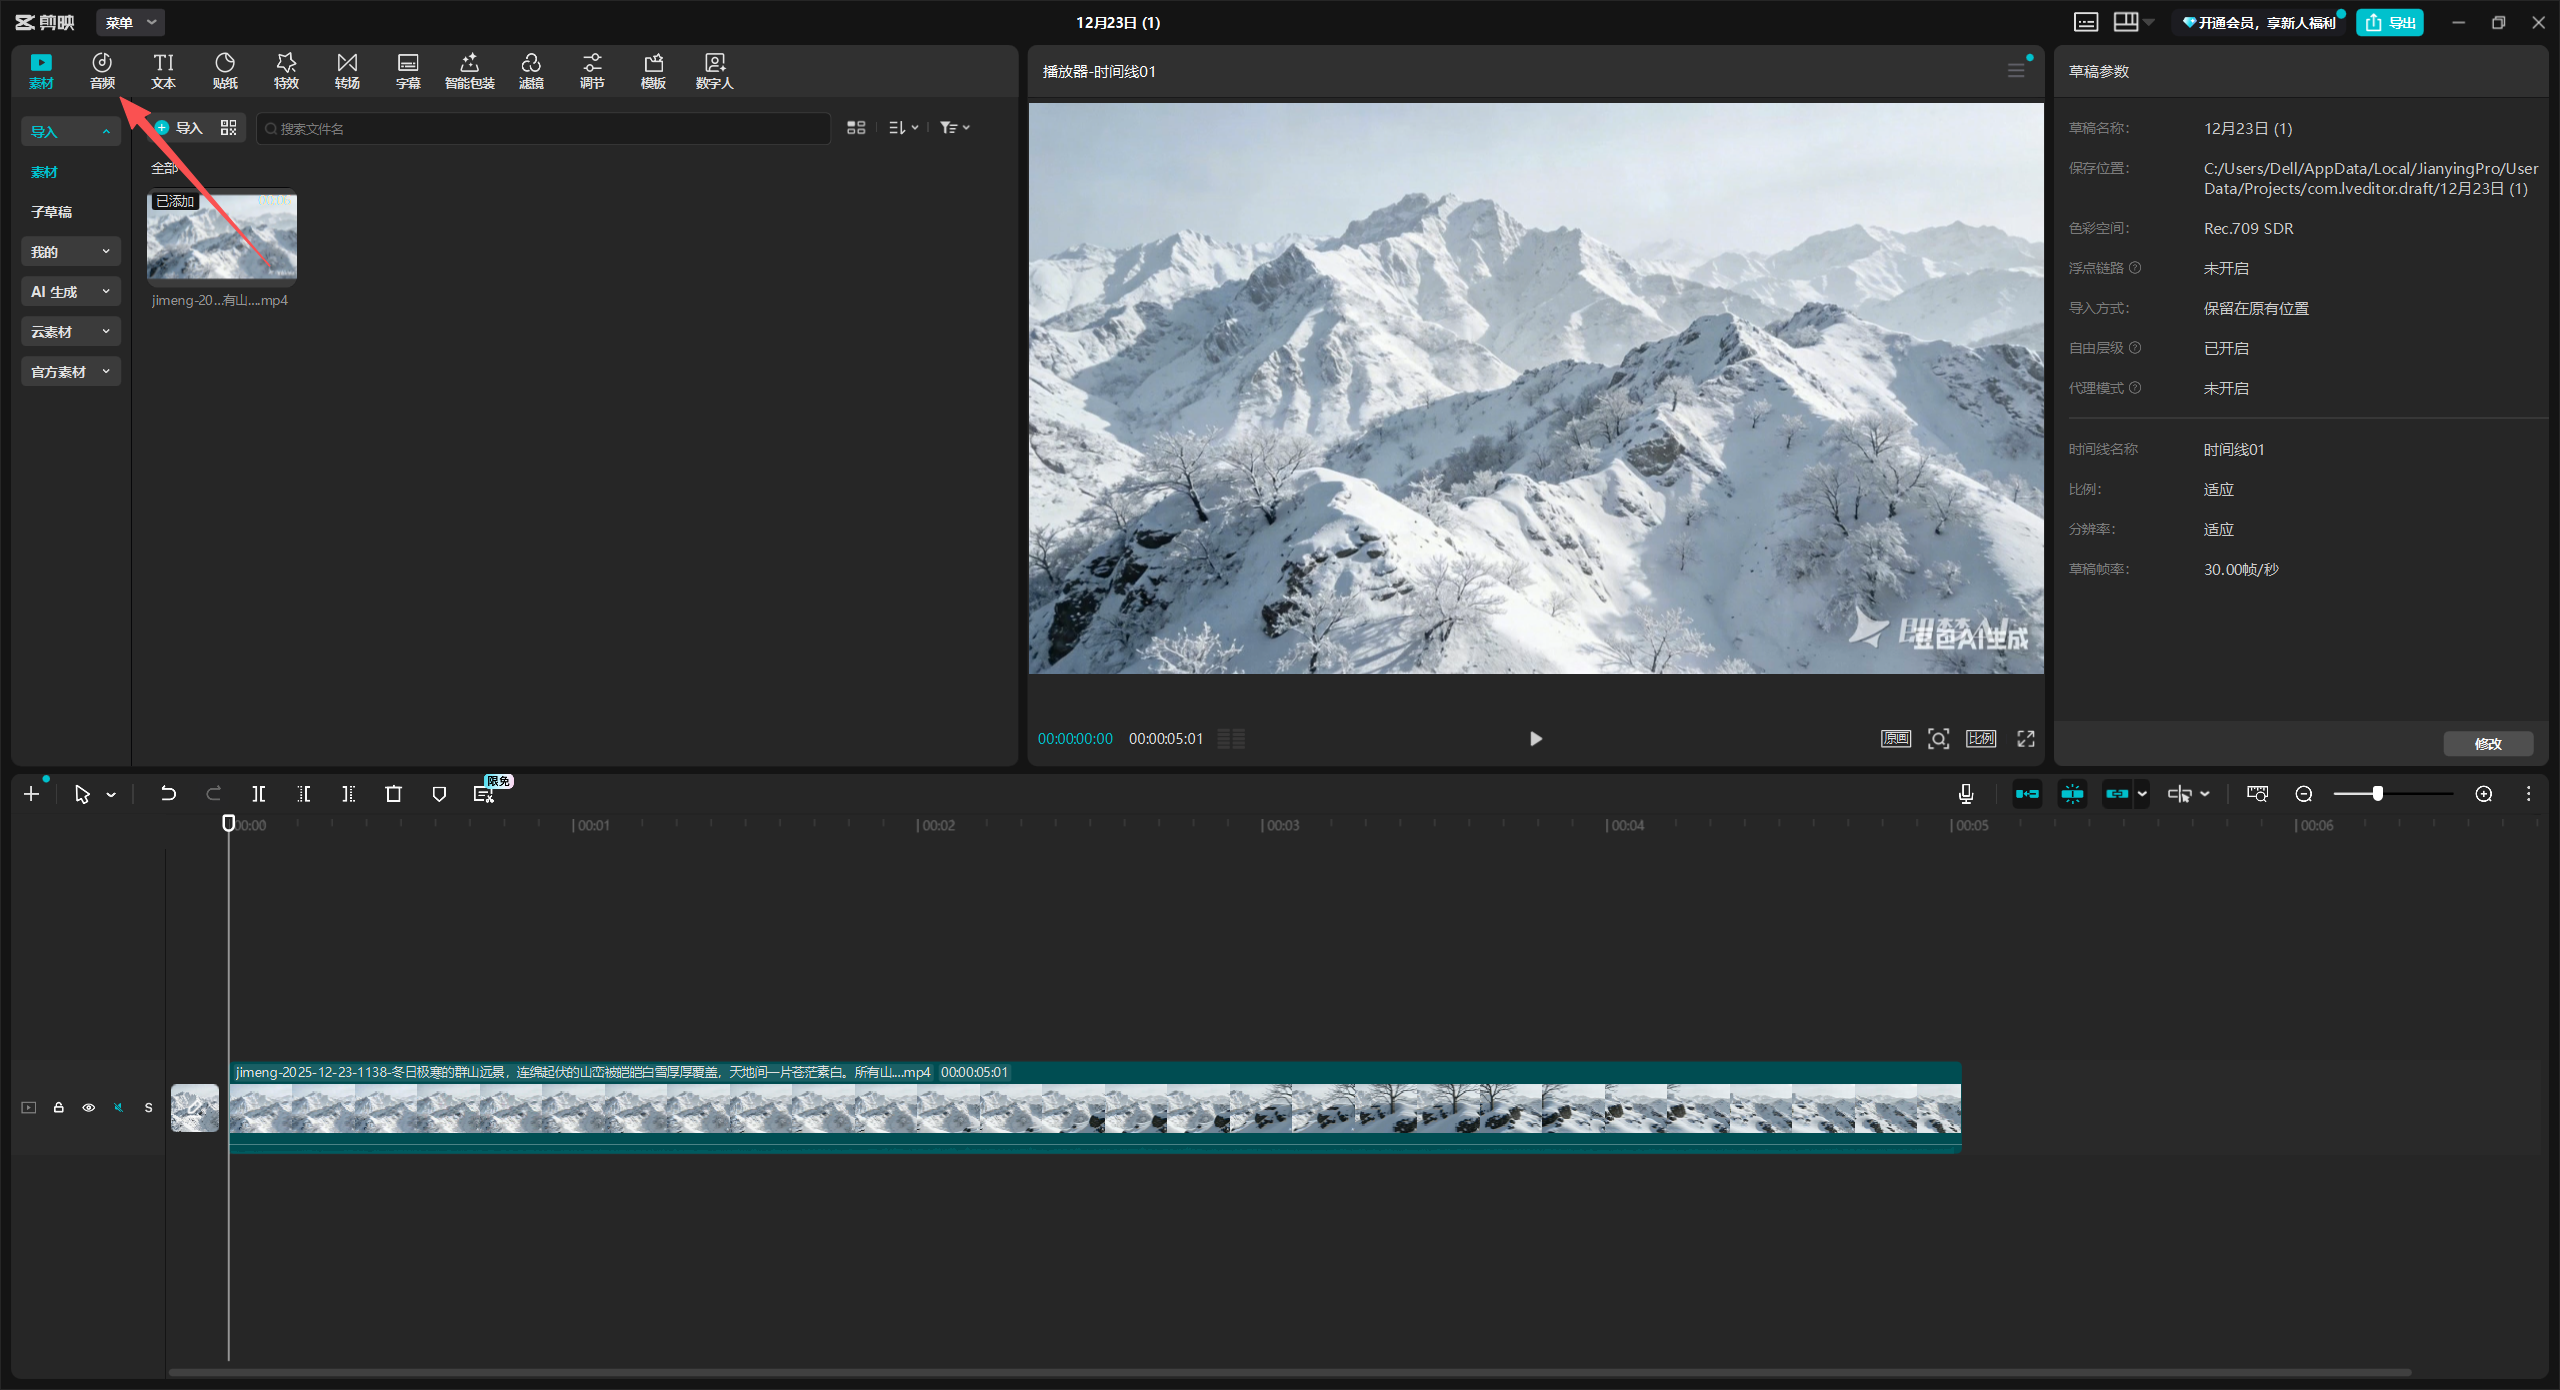
Task: Open the 特效 effects panel
Action: 286,71
